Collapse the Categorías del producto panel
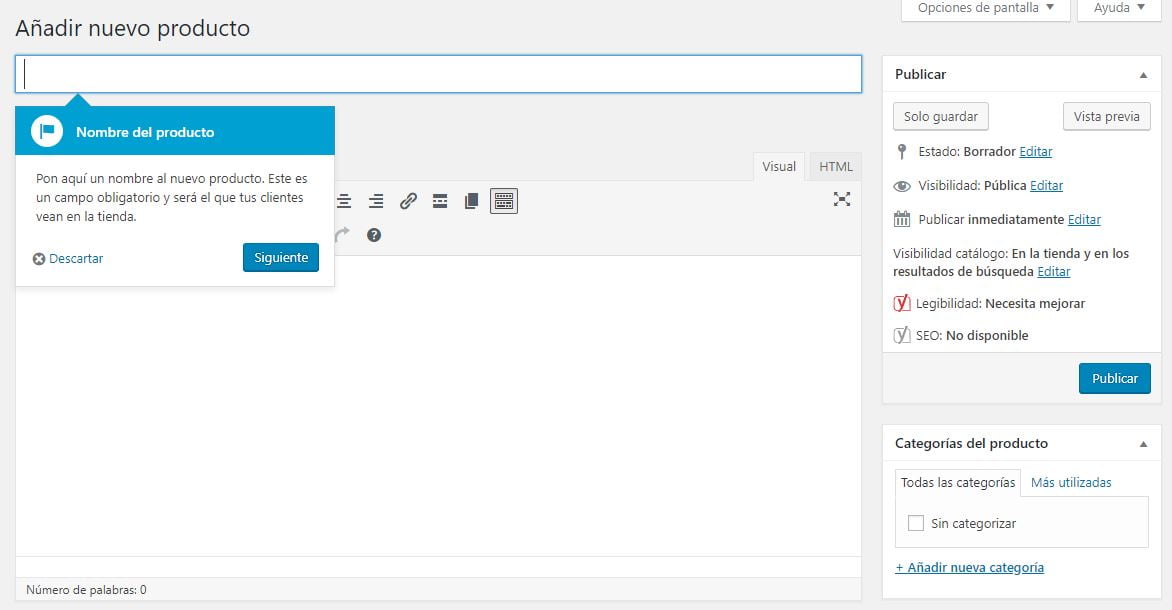 click(1144, 443)
